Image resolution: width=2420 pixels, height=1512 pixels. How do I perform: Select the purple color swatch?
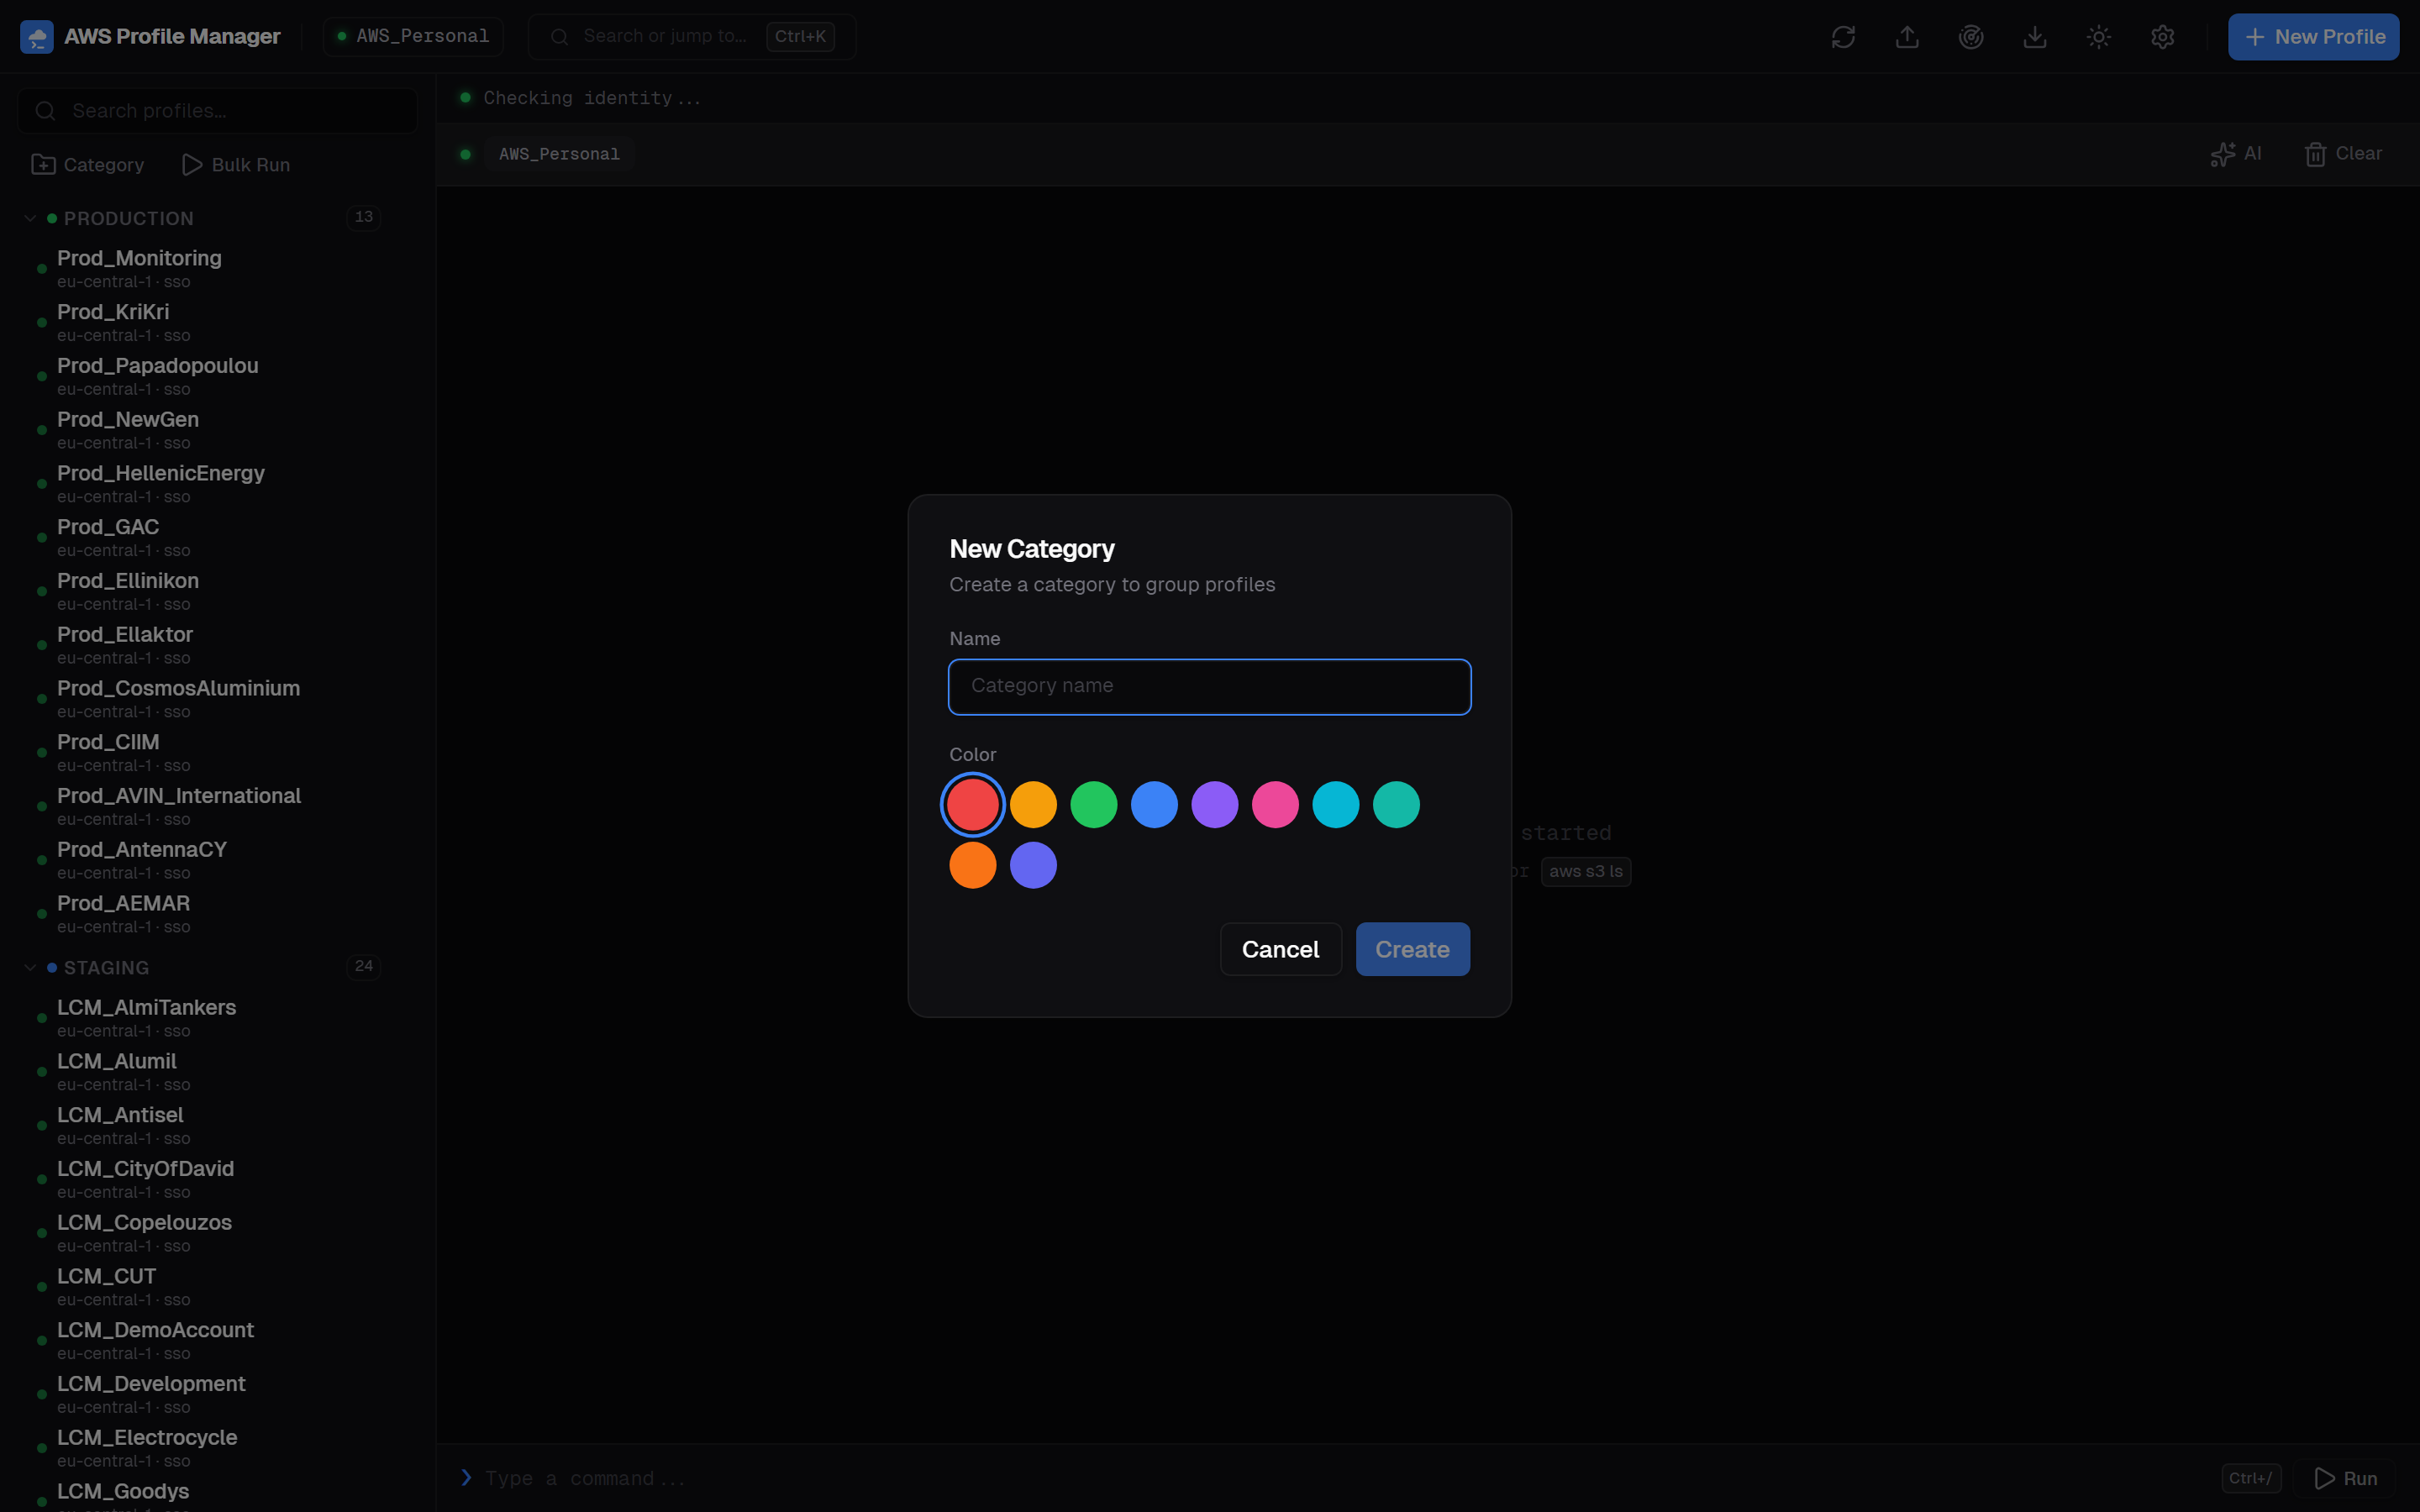tap(1215, 804)
